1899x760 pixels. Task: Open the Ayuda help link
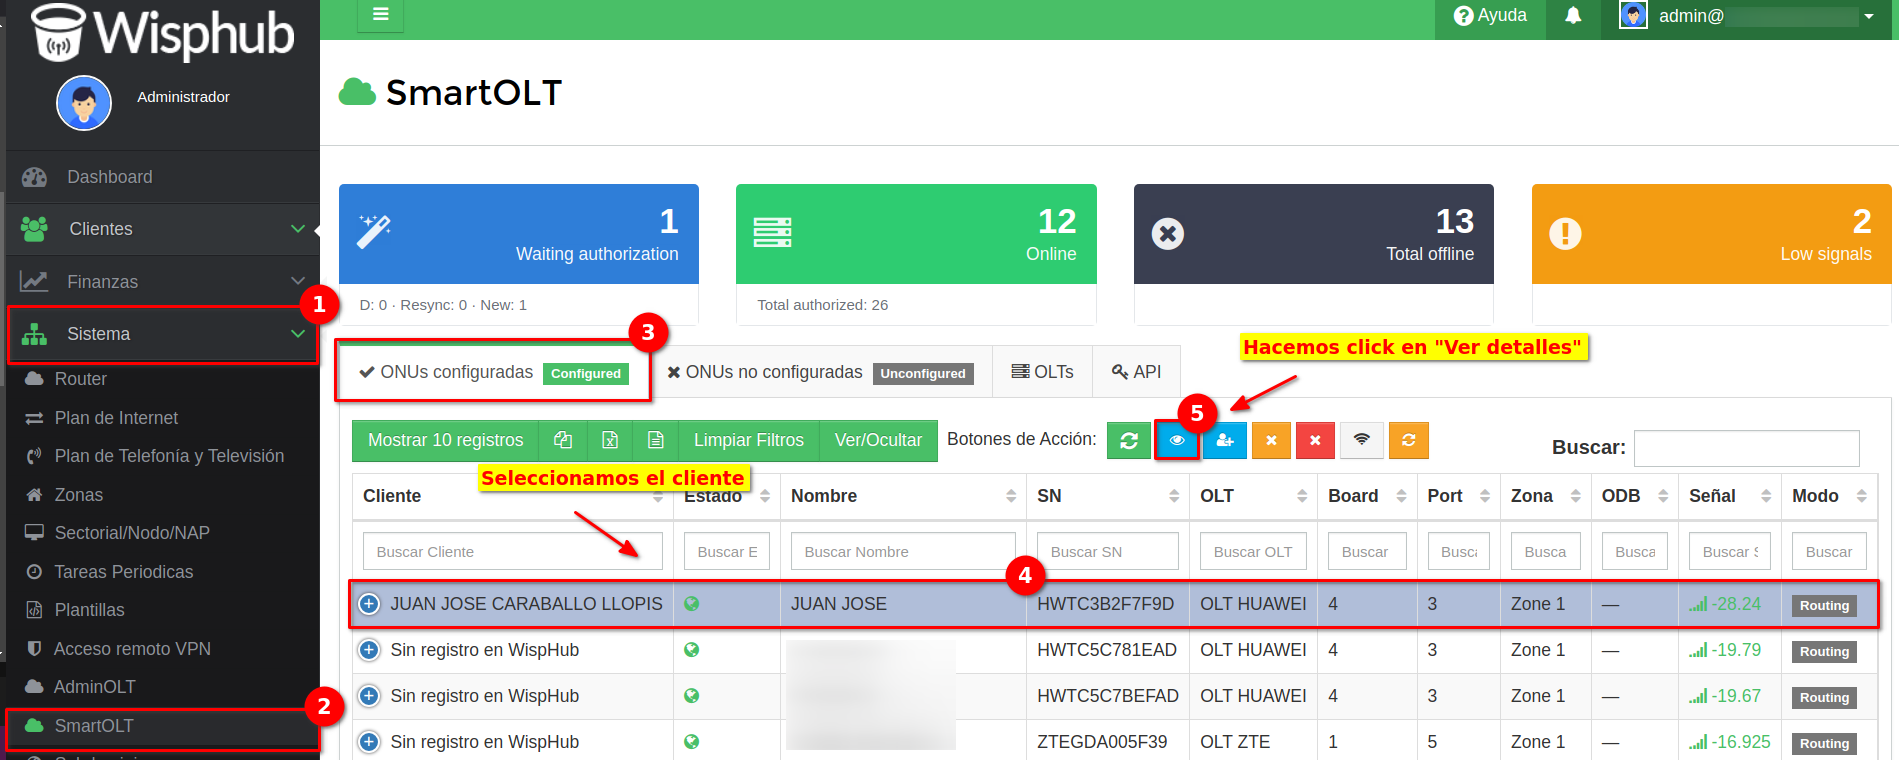pos(1490,16)
